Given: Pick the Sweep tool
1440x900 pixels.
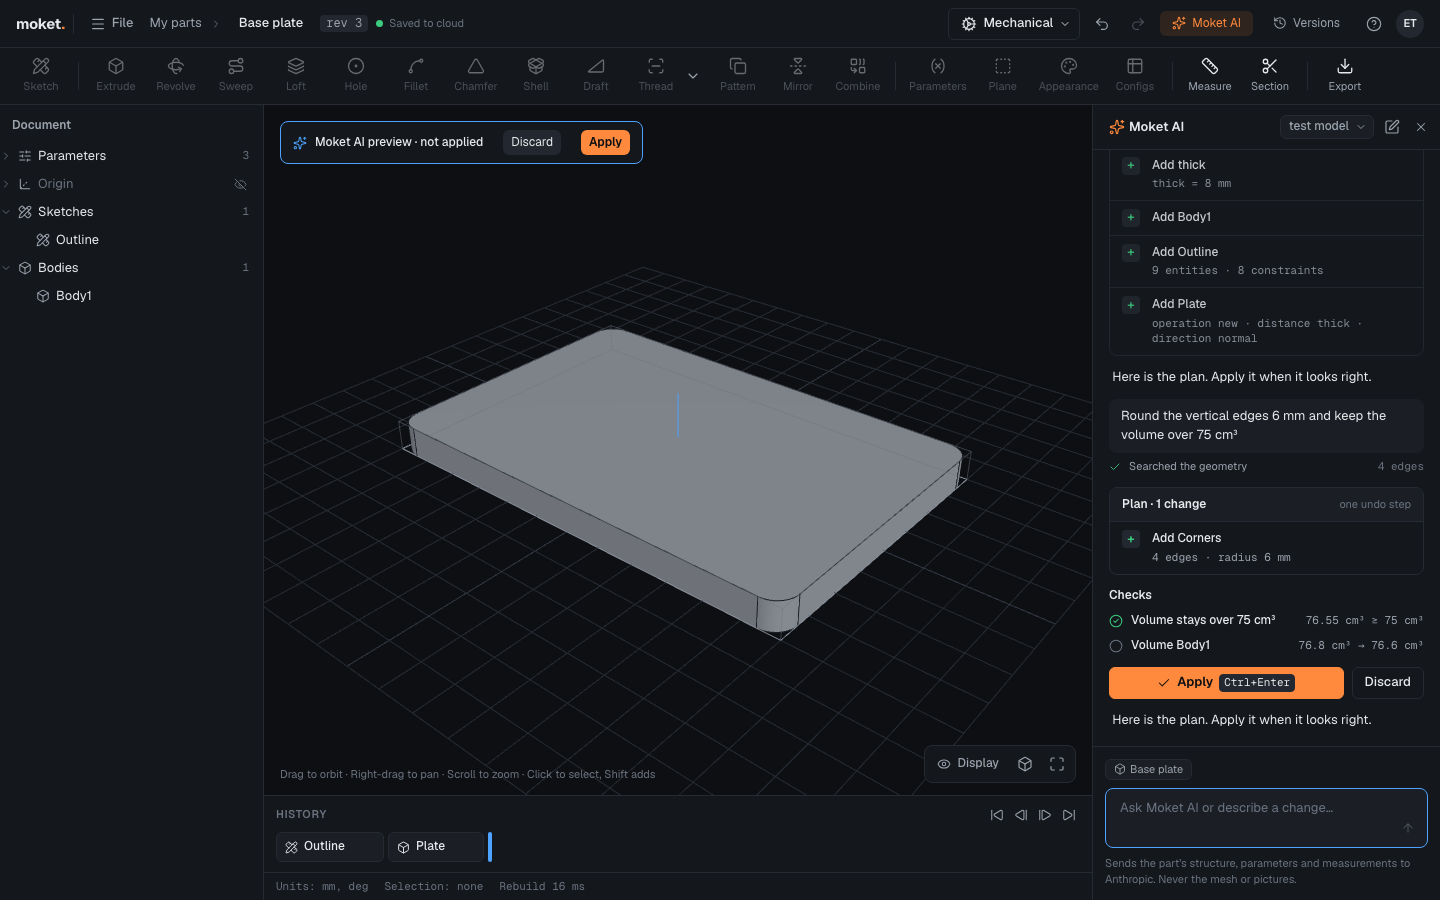Looking at the screenshot, I should click(236, 75).
